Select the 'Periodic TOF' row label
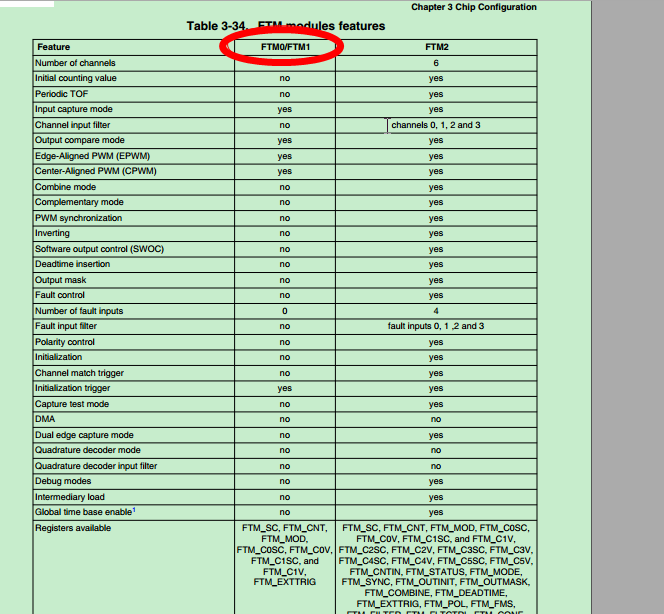664x614 pixels. [x=61, y=94]
